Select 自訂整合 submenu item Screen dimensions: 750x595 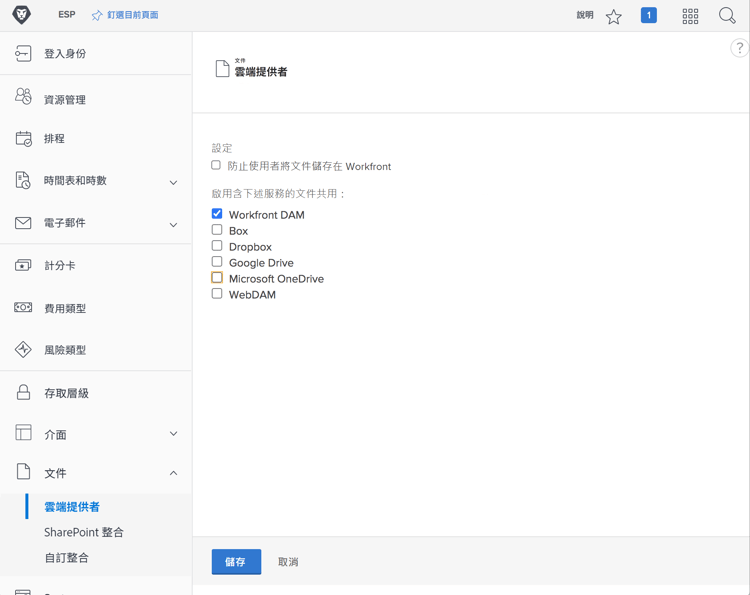(x=66, y=557)
